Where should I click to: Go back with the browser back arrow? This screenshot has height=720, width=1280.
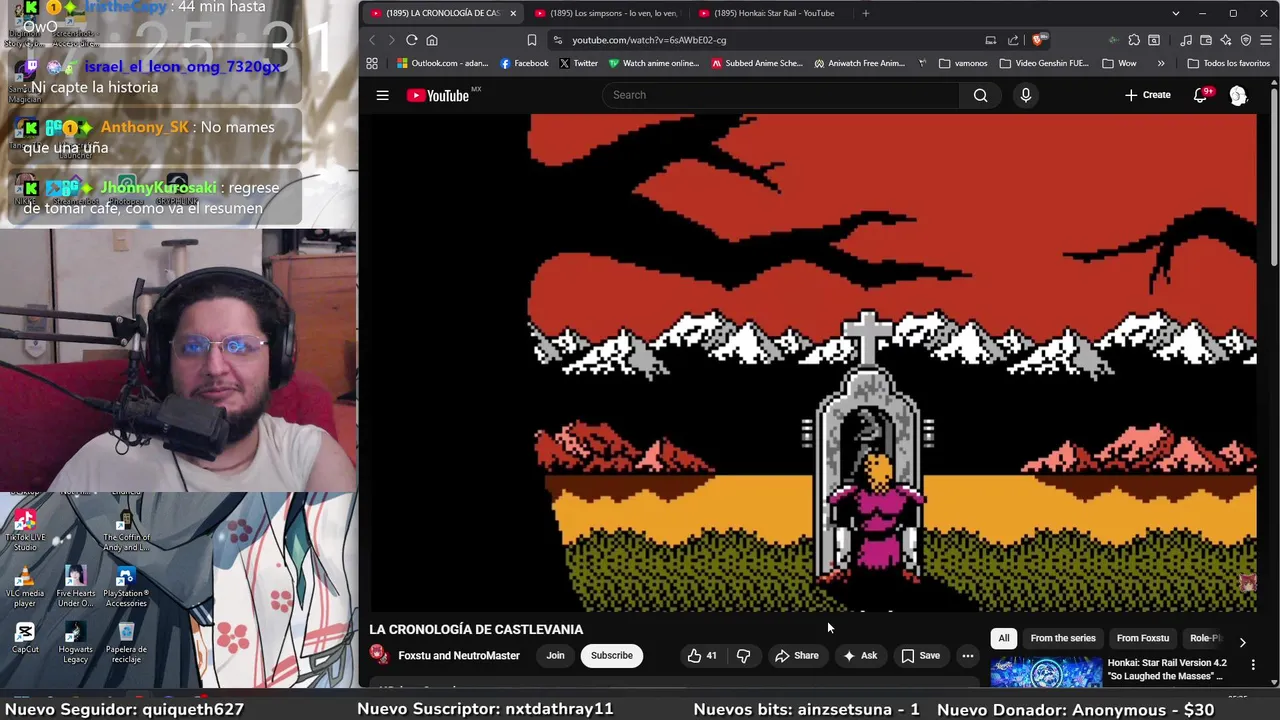[372, 40]
